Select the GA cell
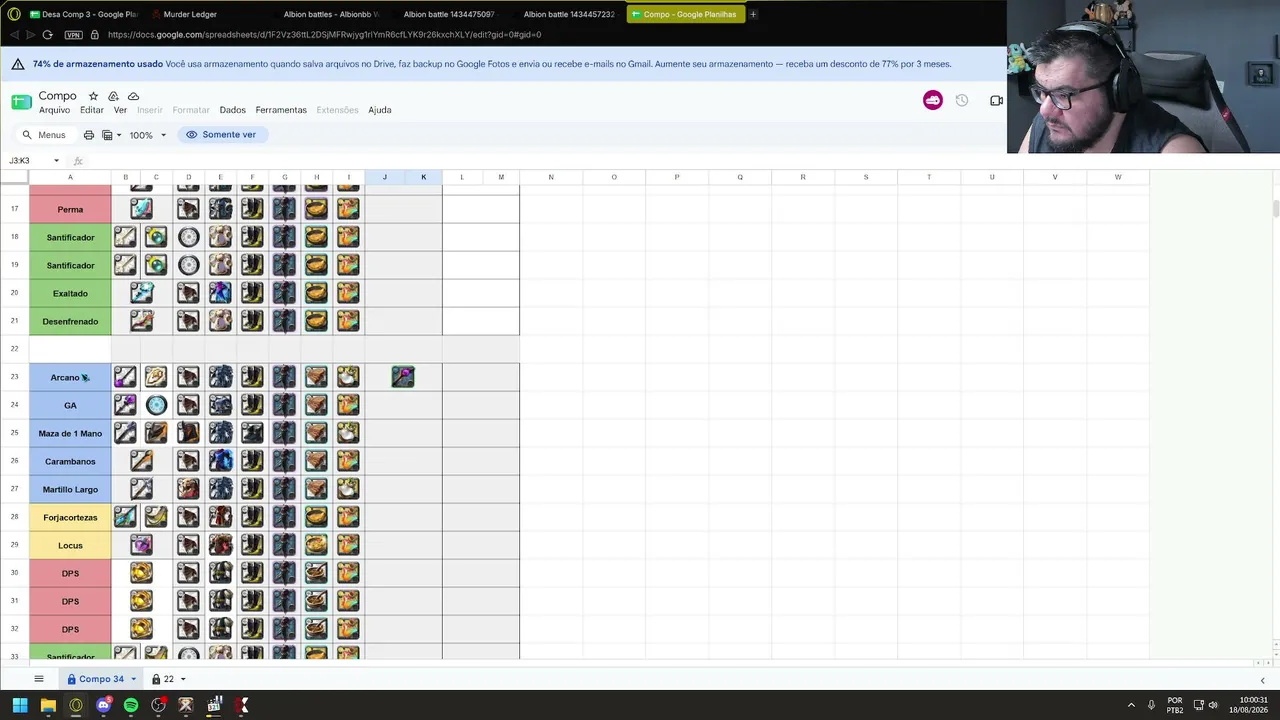 (70, 405)
